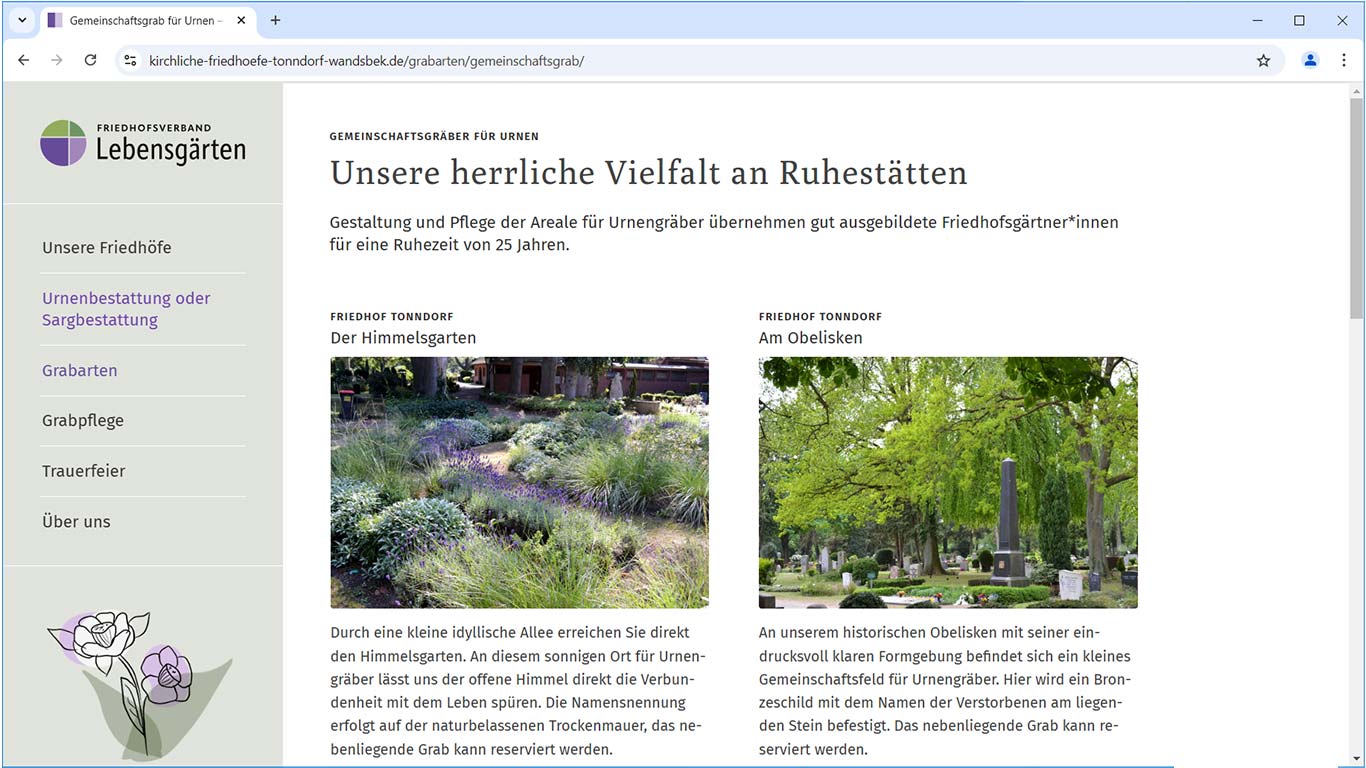Open Über uns in the sidebar
Screen dimensions: 1366x768
pyautogui.click(x=76, y=521)
